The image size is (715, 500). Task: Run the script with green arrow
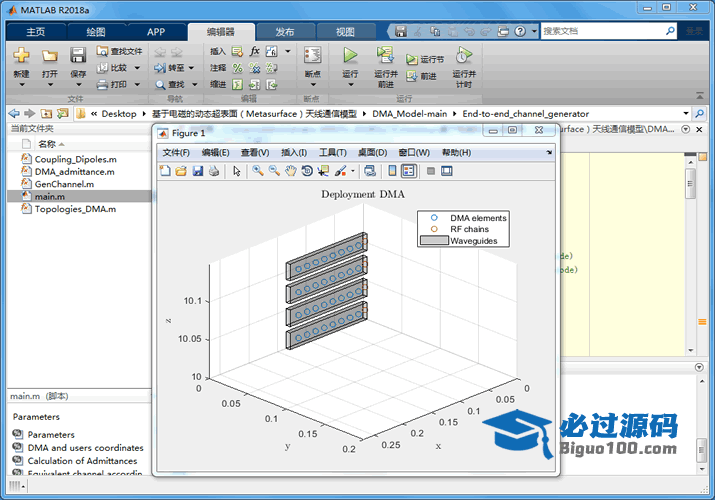pyautogui.click(x=350, y=55)
